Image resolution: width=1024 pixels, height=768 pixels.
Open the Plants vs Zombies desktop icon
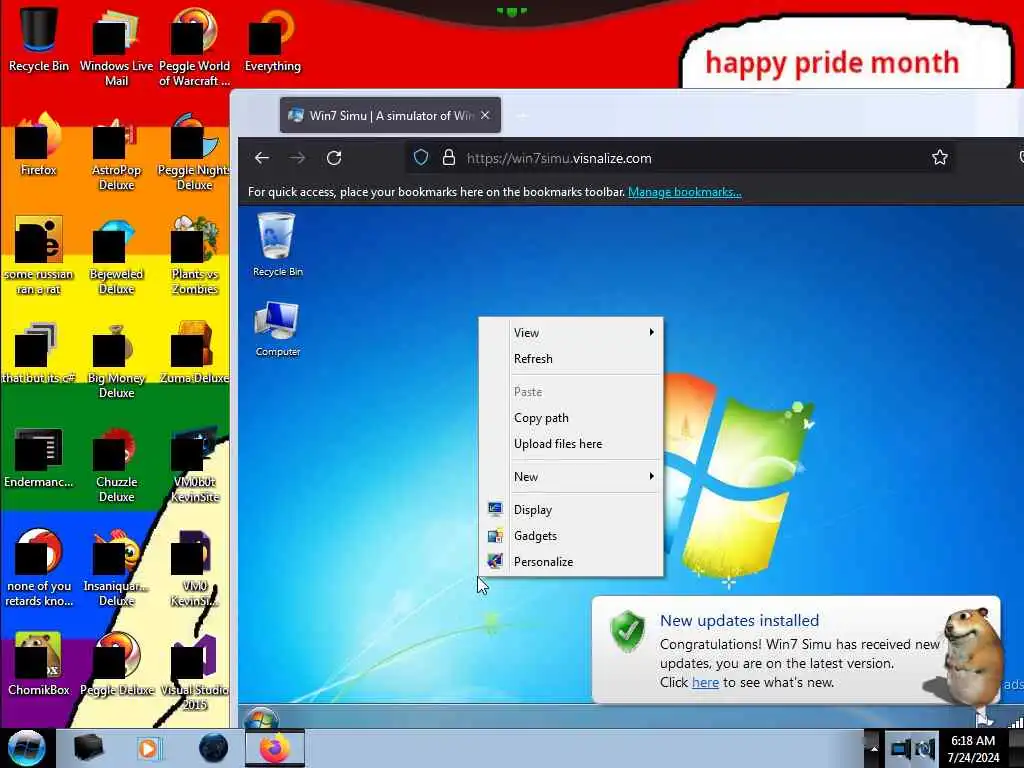(x=194, y=255)
